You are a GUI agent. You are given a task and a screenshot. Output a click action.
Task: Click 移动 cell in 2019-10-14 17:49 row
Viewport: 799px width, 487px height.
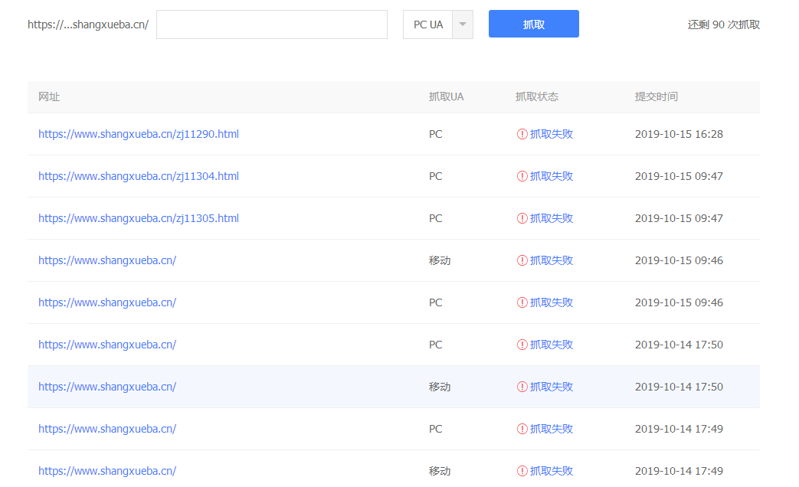439,471
